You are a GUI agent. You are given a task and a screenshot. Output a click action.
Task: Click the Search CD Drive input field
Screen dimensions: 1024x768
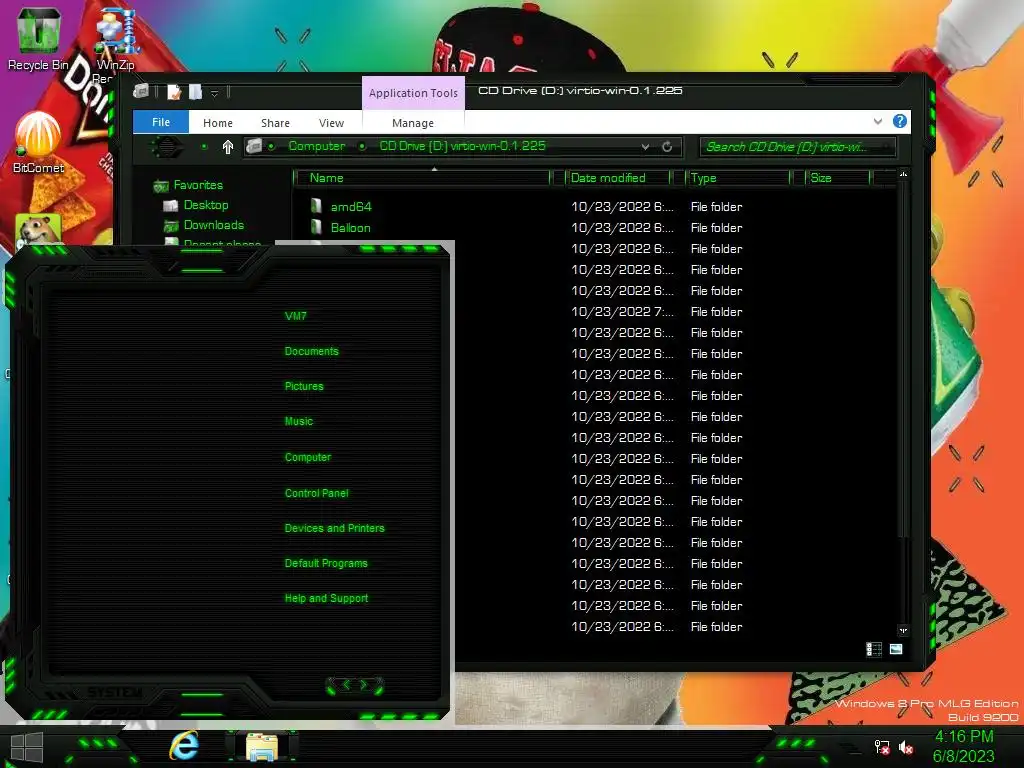tap(797, 147)
